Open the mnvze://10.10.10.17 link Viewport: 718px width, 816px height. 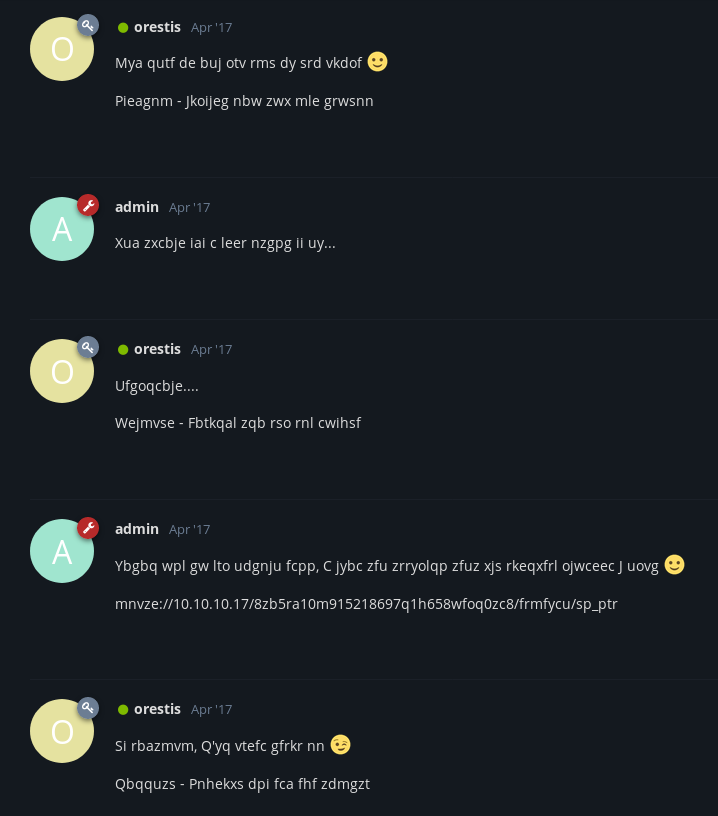point(366,603)
